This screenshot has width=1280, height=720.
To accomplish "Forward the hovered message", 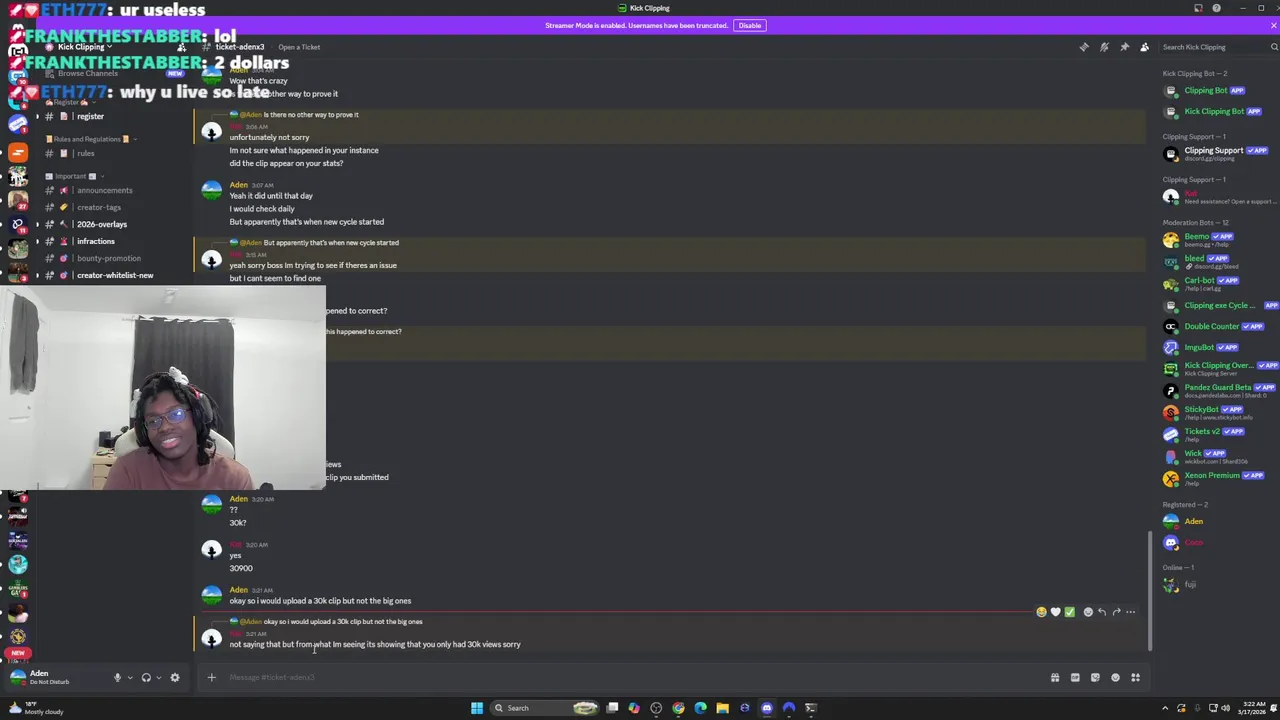I will tap(1116, 612).
